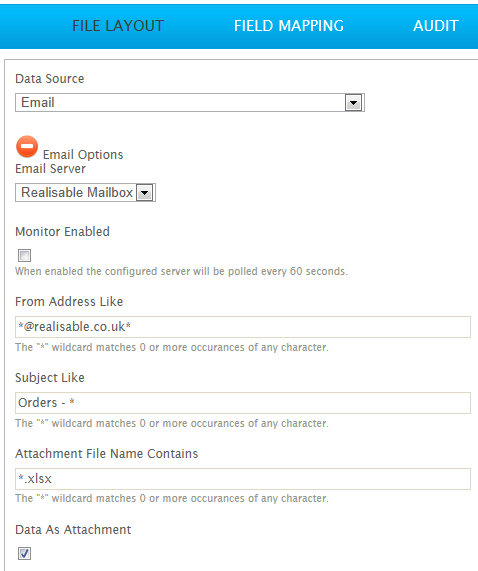The image size is (478, 571).
Task: Enable the Monitor Enabled checkbox
Action: [x=24, y=255]
